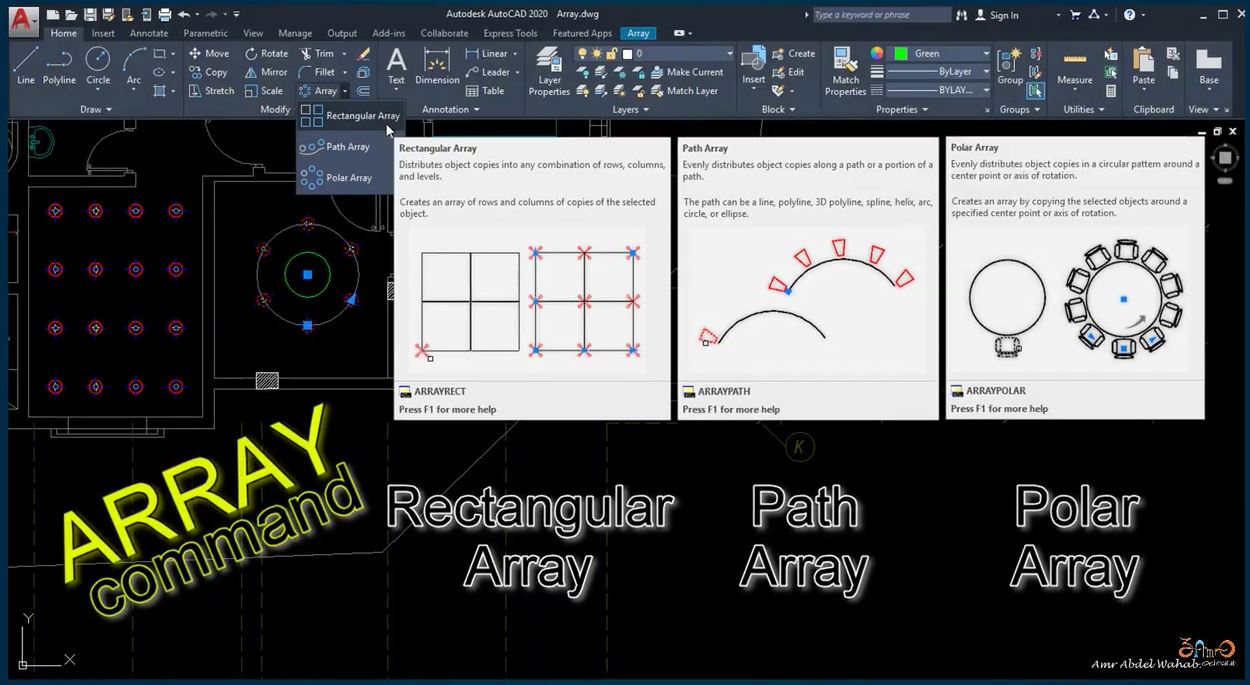Click the Mirror tool
1250x685 pixels.
click(266, 72)
